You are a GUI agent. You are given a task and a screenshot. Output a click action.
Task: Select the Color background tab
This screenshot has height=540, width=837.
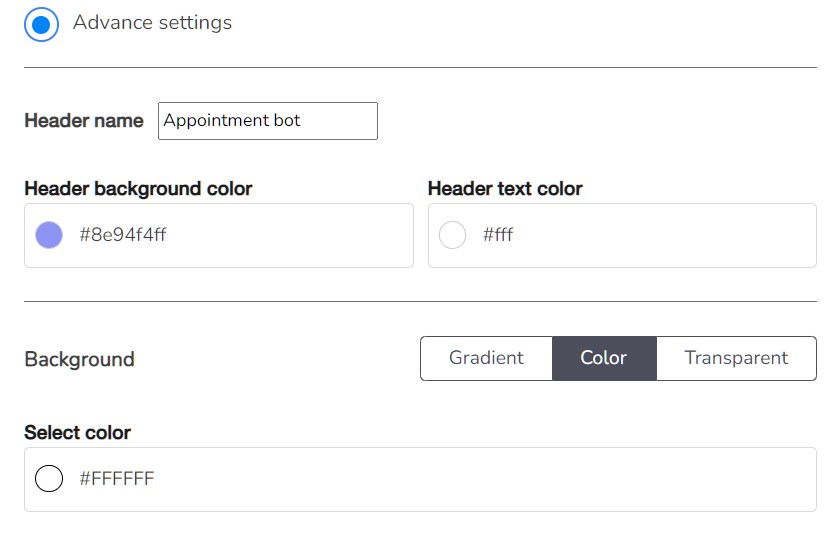point(604,358)
